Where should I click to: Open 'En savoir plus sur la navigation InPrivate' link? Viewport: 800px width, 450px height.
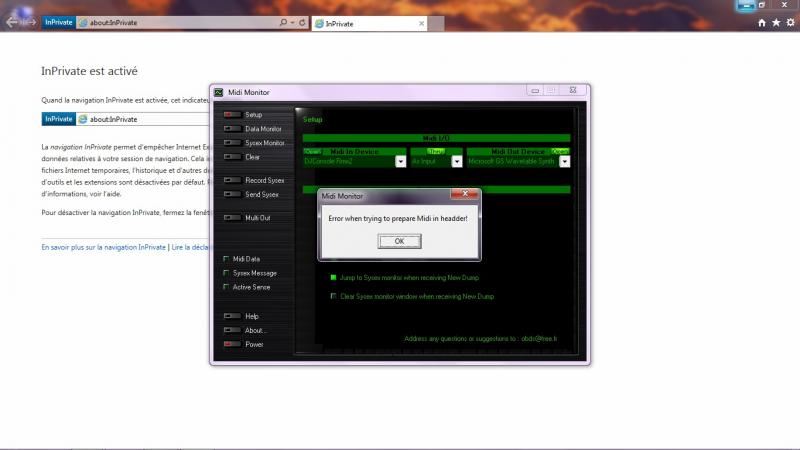point(103,246)
